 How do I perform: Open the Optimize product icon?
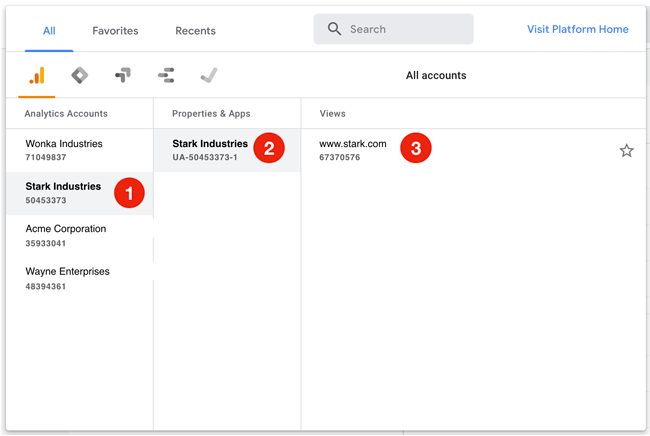coord(123,75)
